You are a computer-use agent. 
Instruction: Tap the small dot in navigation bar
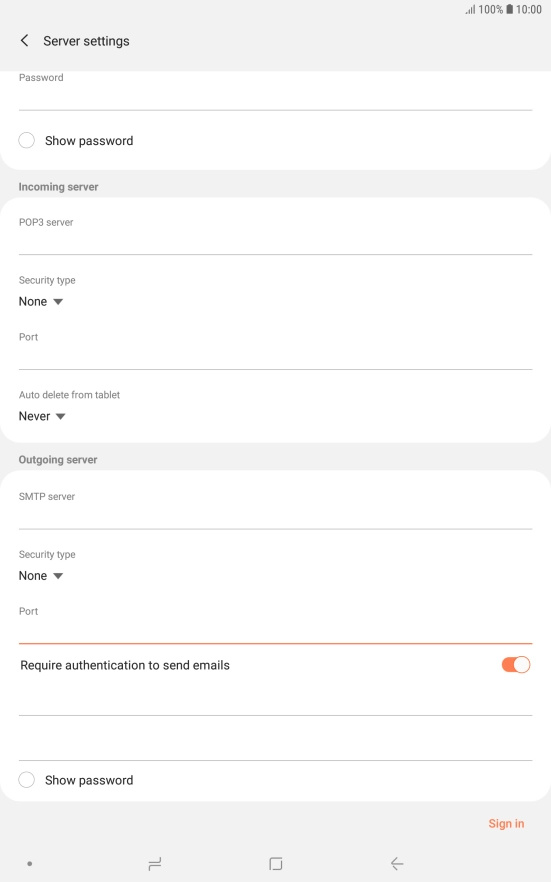click(x=29, y=863)
